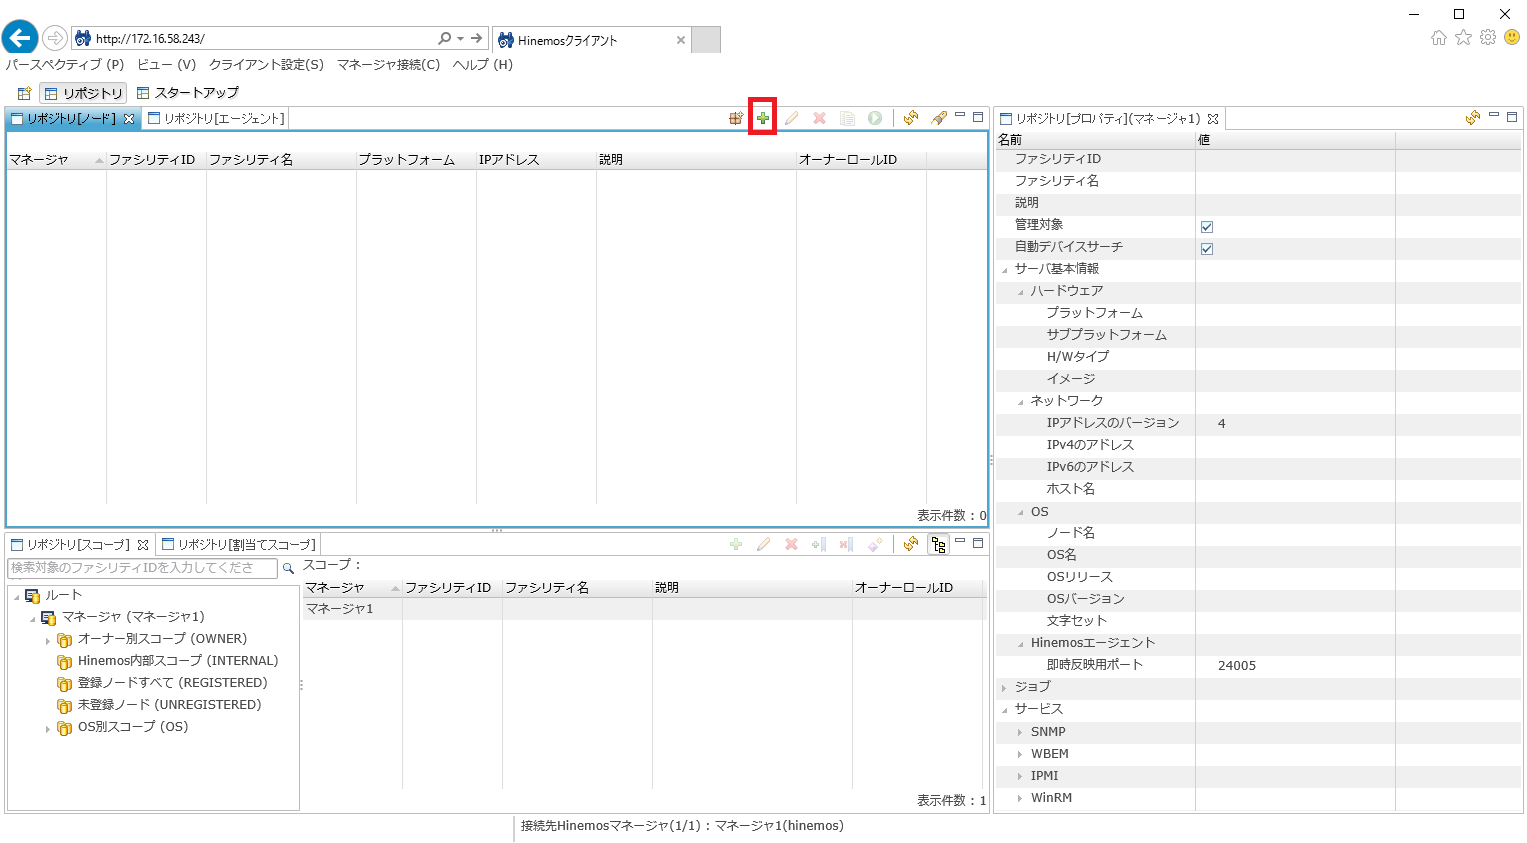Image resolution: width=1527 pixels, height=843 pixels.
Task: Click the pencil modify icon in Repository[Node] toolbar
Action: point(791,118)
